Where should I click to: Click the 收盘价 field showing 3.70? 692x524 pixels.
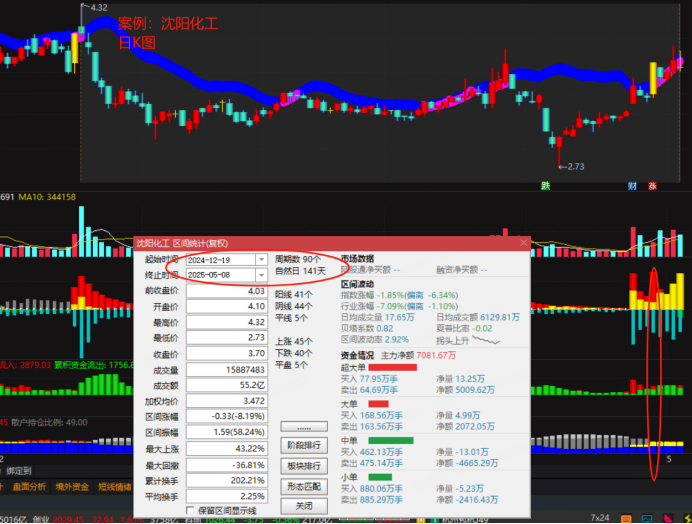click(x=227, y=354)
